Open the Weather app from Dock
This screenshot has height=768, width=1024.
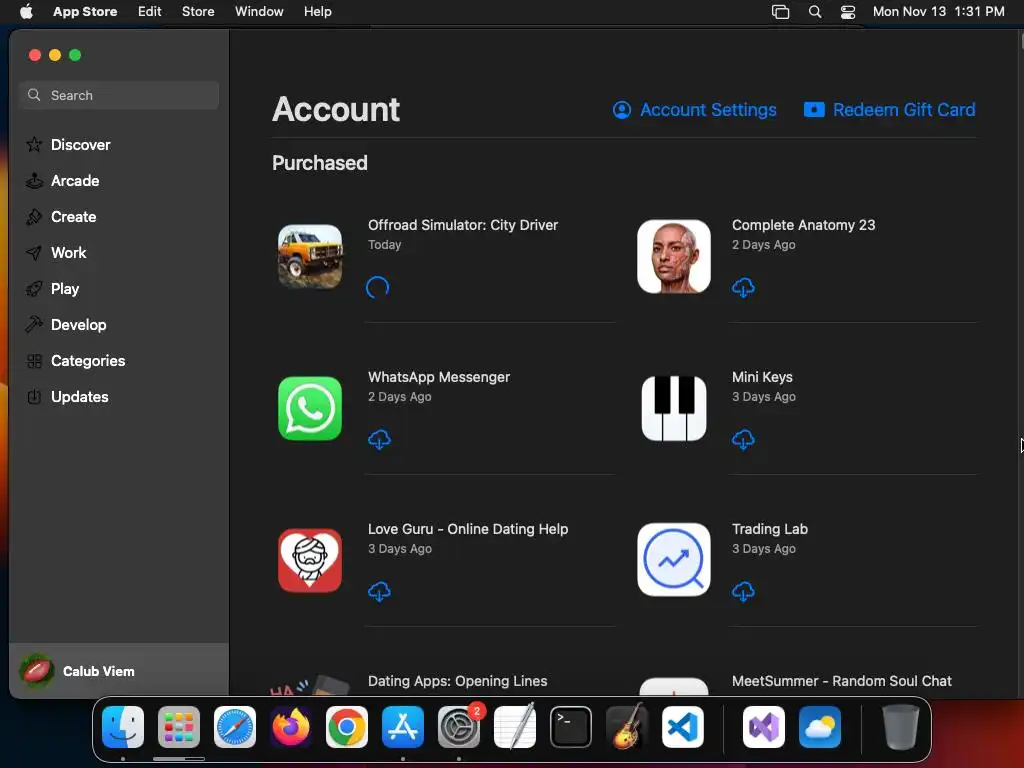pyautogui.click(x=820, y=727)
